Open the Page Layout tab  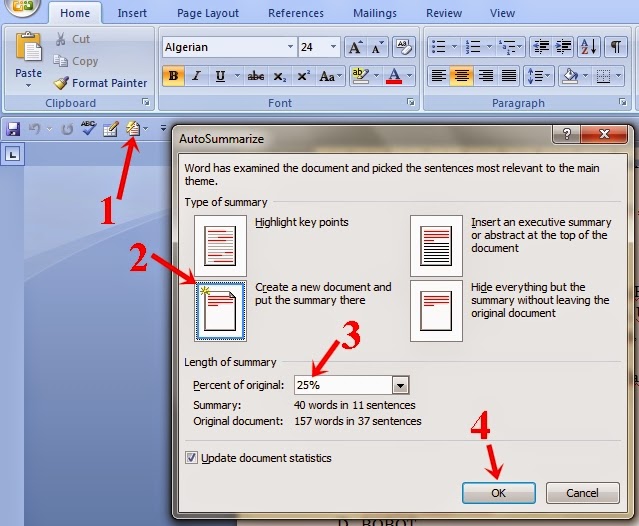tap(208, 13)
